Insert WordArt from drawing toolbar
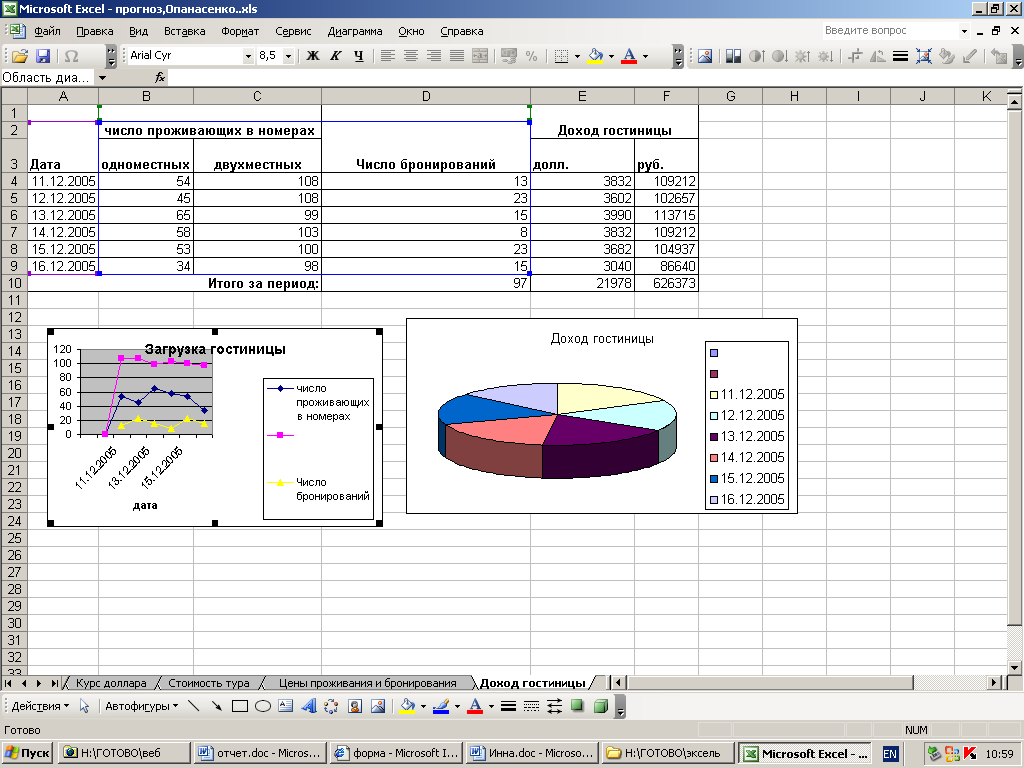 pos(309,706)
